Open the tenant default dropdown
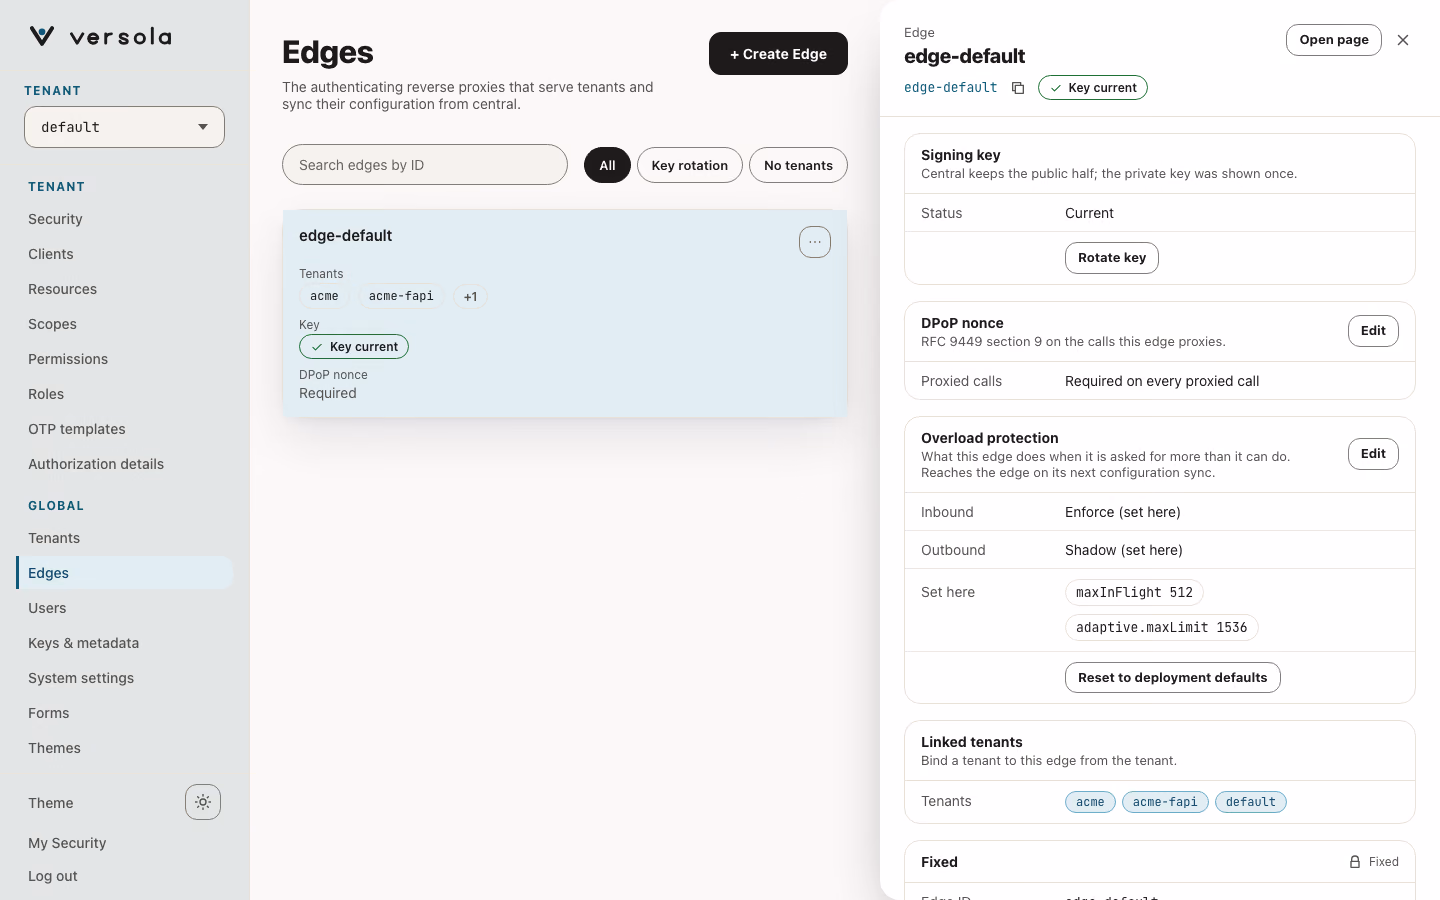The width and height of the screenshot is (1440, 900). coord(124,127)
